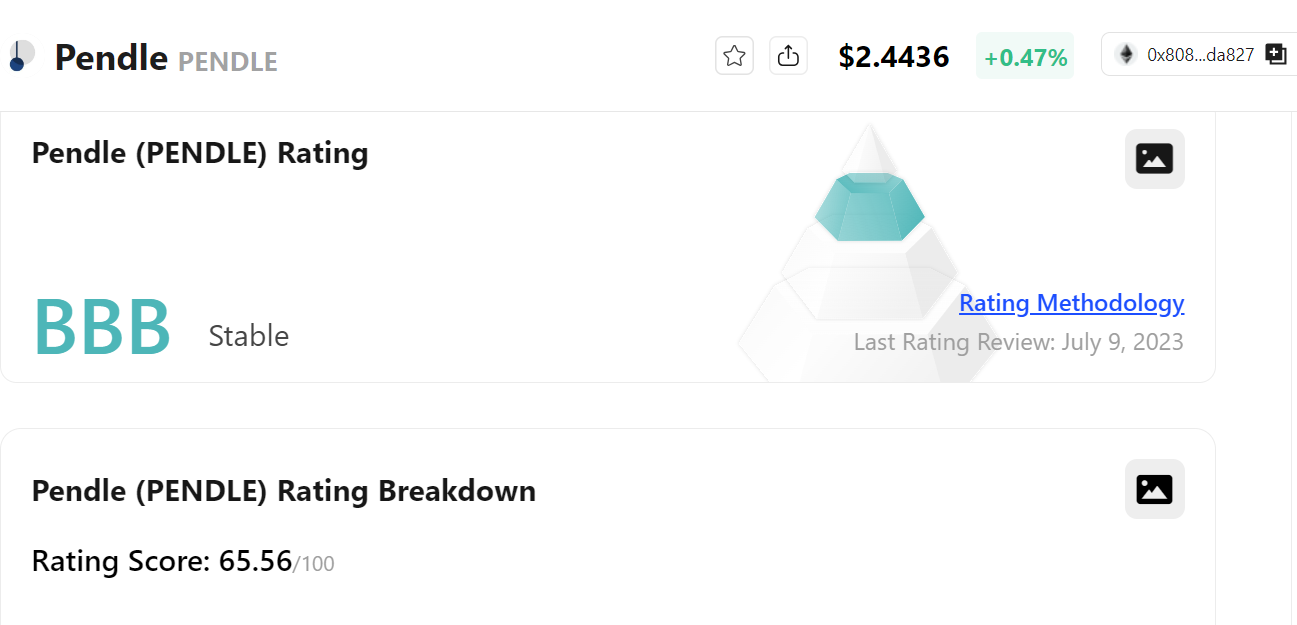Click the Pendle token logo icon
Viewport: 1297px width, 625px height.
20,56
